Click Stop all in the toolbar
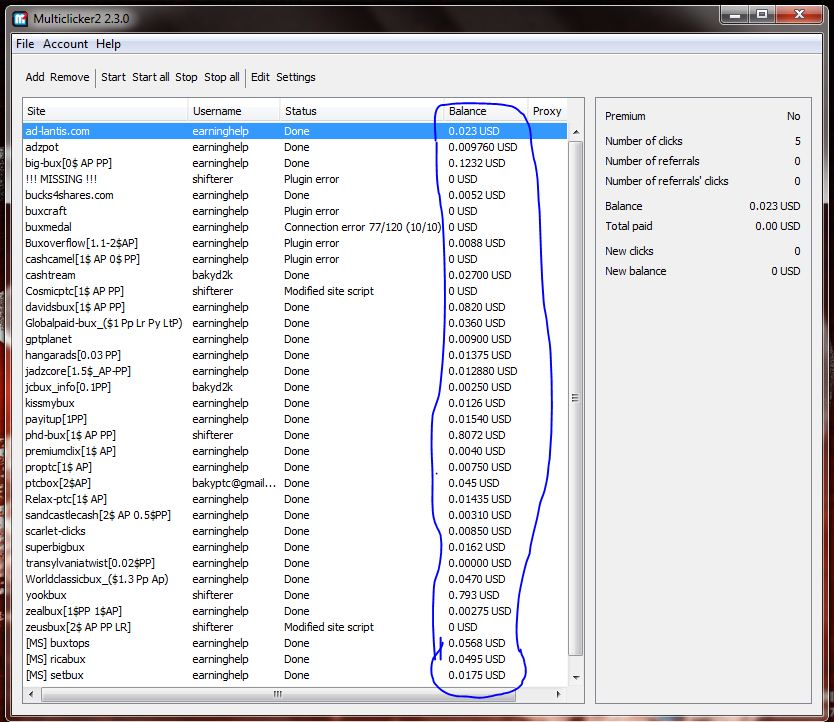 click(x=222, y=77)
